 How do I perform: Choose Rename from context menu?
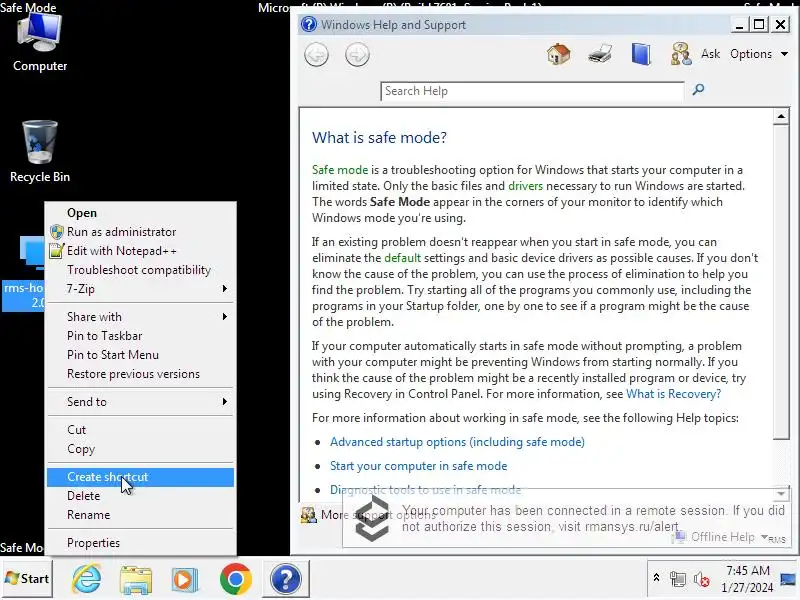140,515
